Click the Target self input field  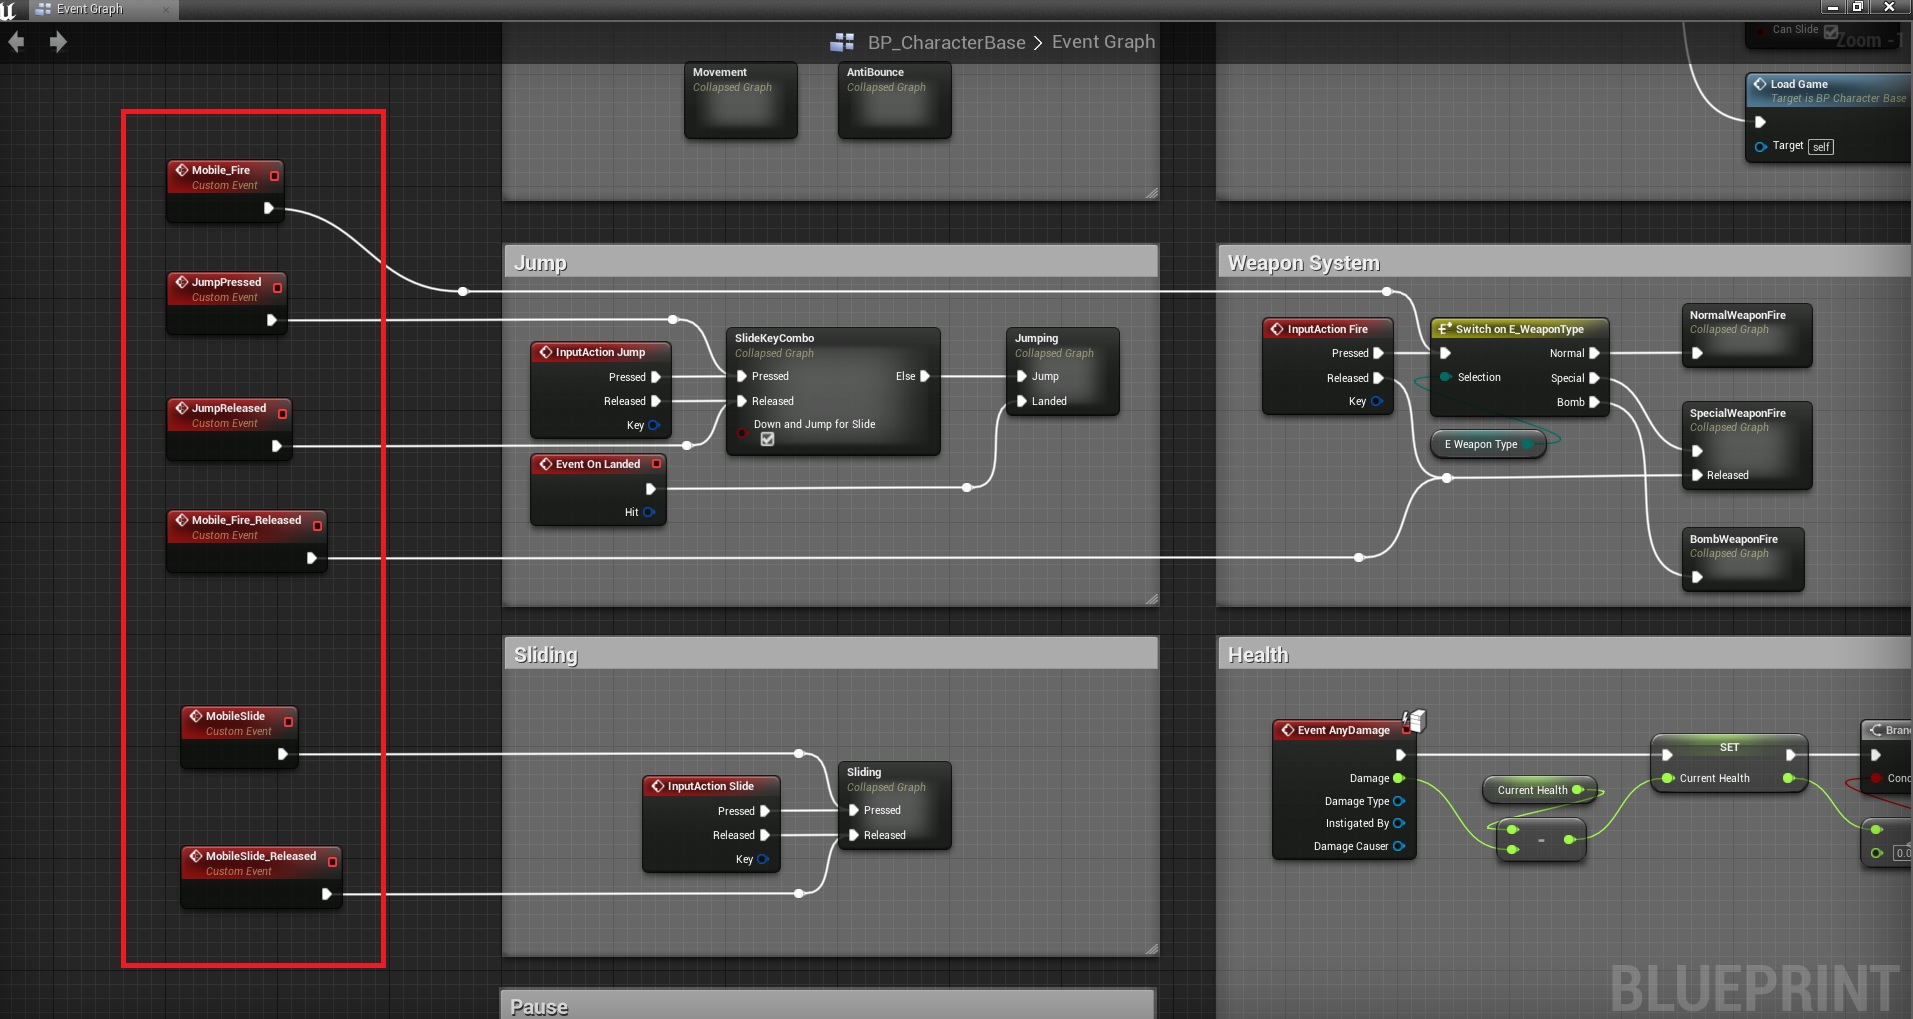(x=1821, y=147)
